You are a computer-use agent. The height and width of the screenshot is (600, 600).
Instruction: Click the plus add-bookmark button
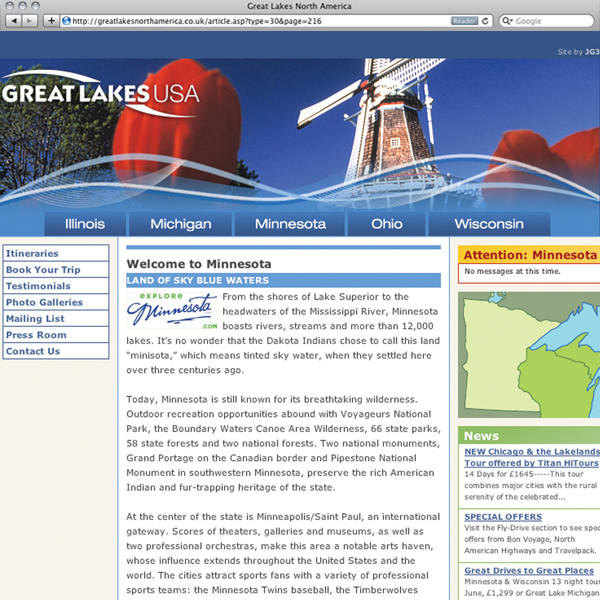(x=51, y=21)
